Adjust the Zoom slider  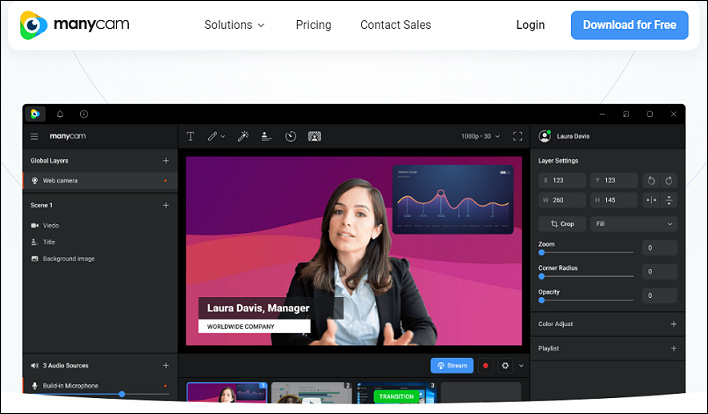pyautogui.click(x=586, y=252)
